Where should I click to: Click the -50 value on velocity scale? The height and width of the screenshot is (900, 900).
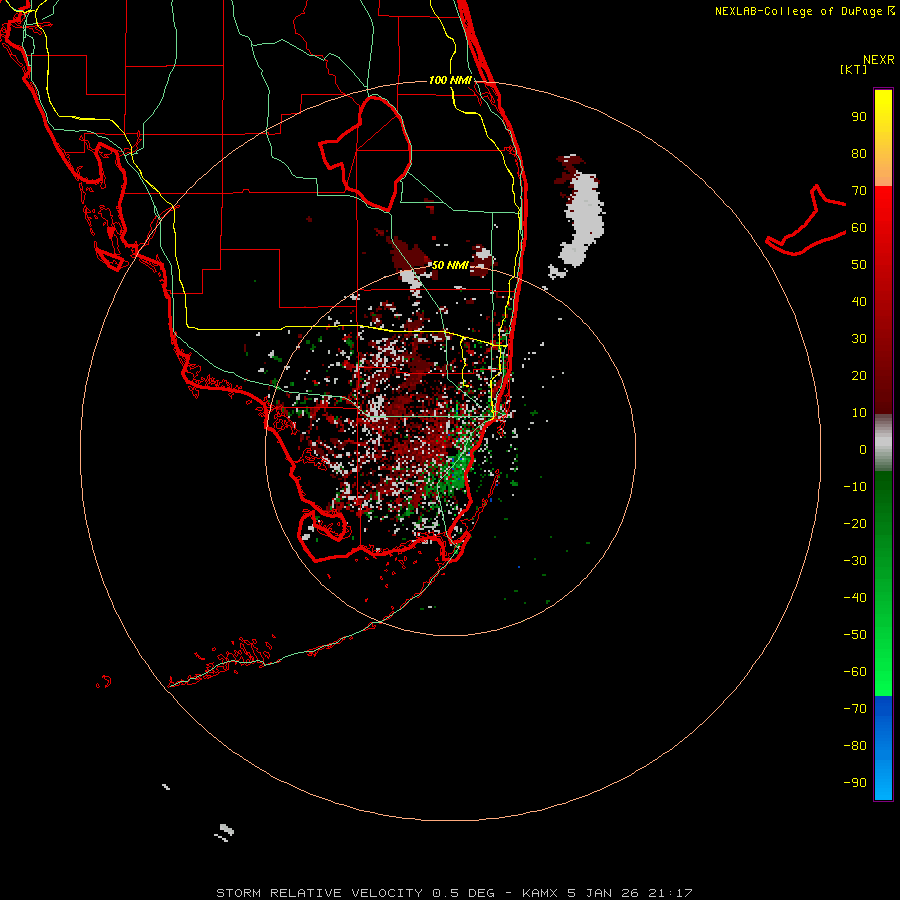point(855,635)
